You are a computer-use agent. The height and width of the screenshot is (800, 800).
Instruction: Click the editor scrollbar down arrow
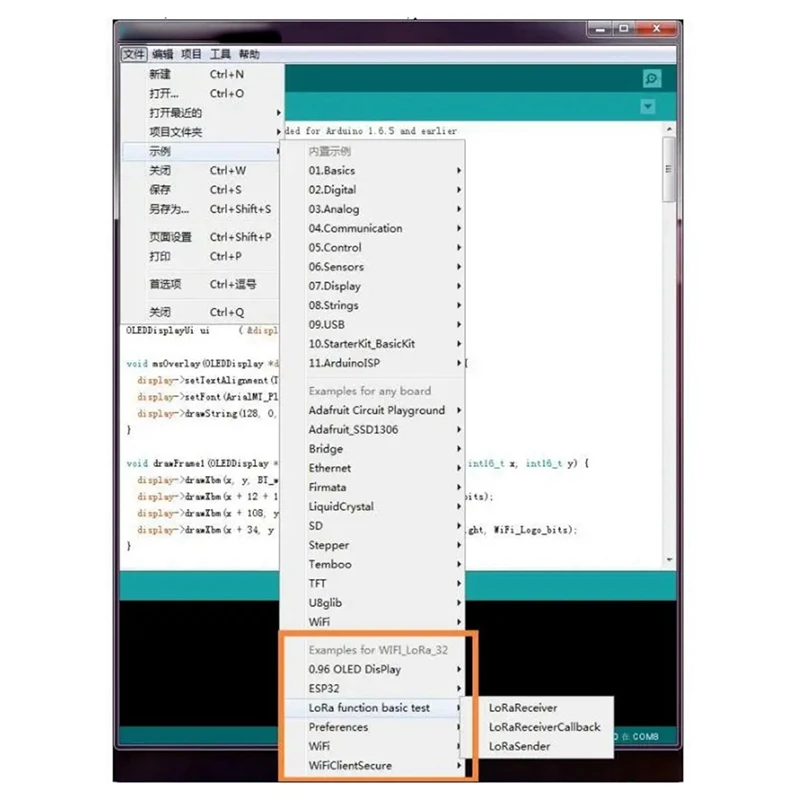(x=669, y=560)
